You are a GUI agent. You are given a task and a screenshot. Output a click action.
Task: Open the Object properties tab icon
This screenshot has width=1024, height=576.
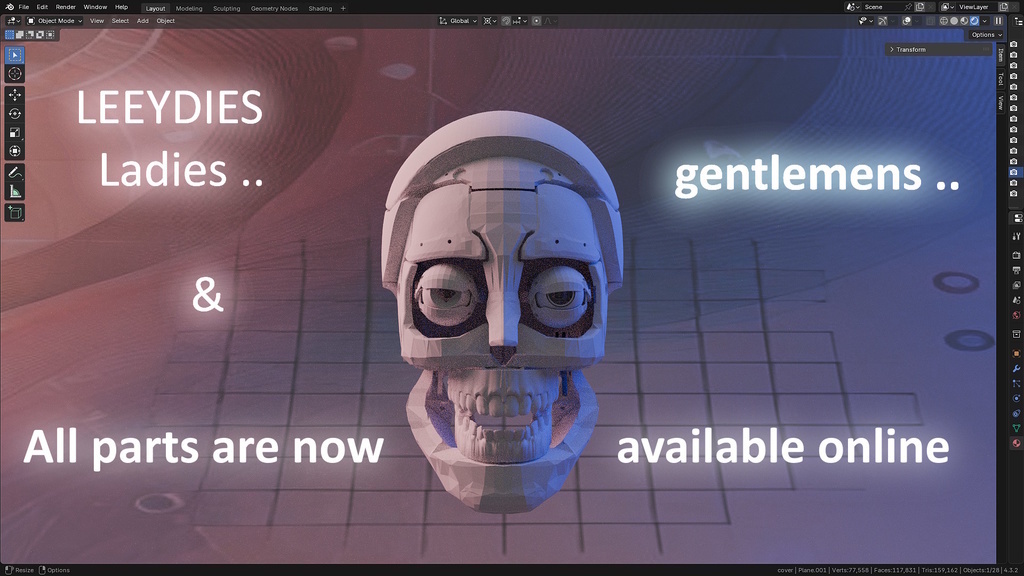(1016, 353)
